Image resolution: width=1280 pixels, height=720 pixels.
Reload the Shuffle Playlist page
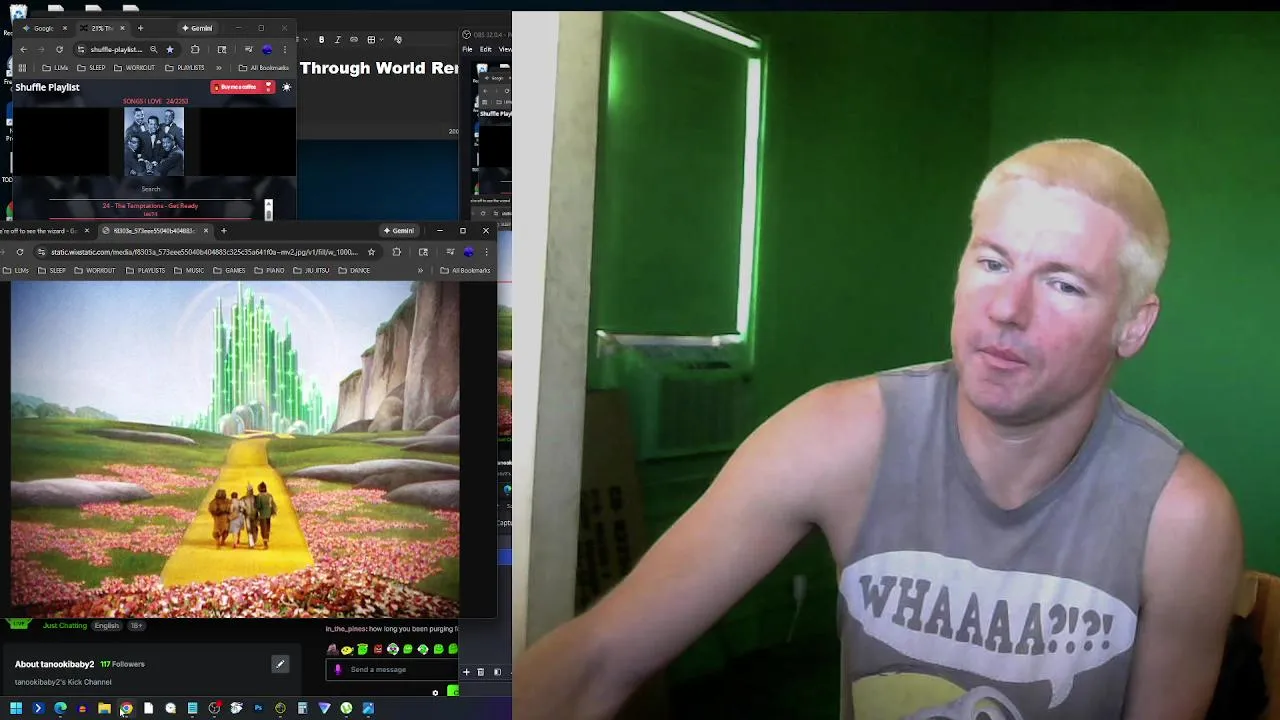[59, 49]
